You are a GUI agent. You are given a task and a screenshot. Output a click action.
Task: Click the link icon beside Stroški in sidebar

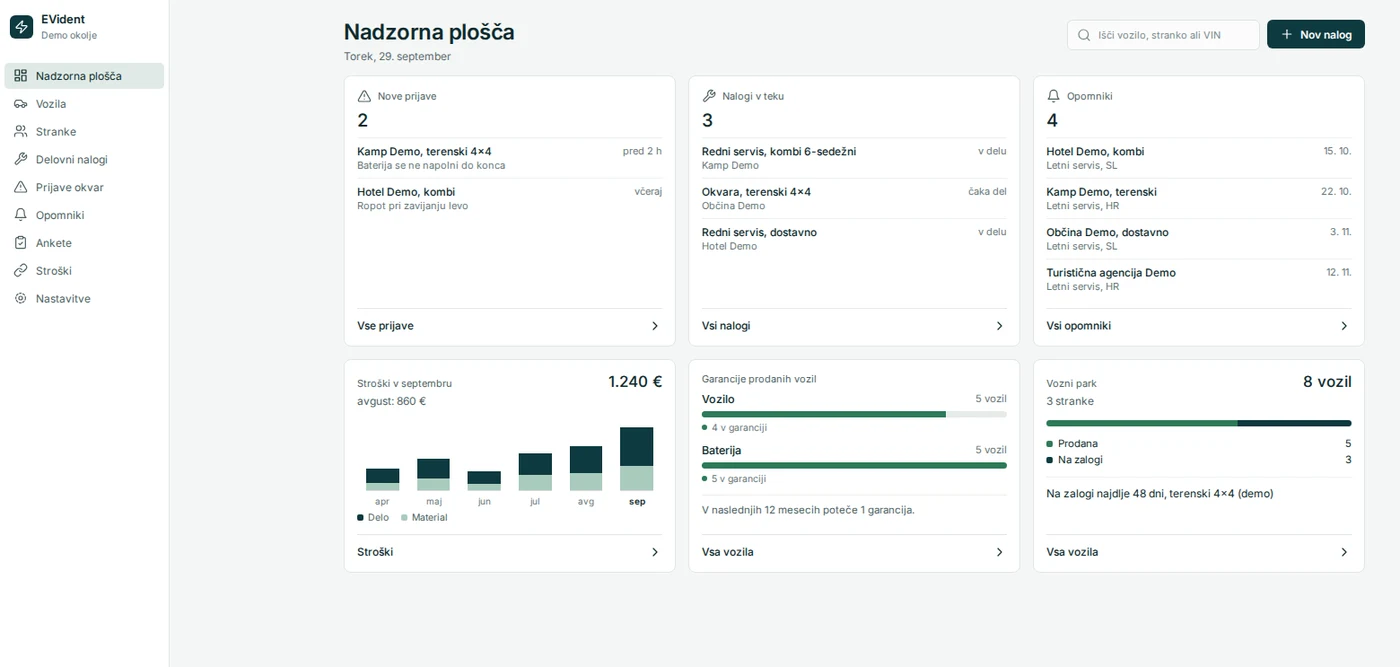pos(20,271)
